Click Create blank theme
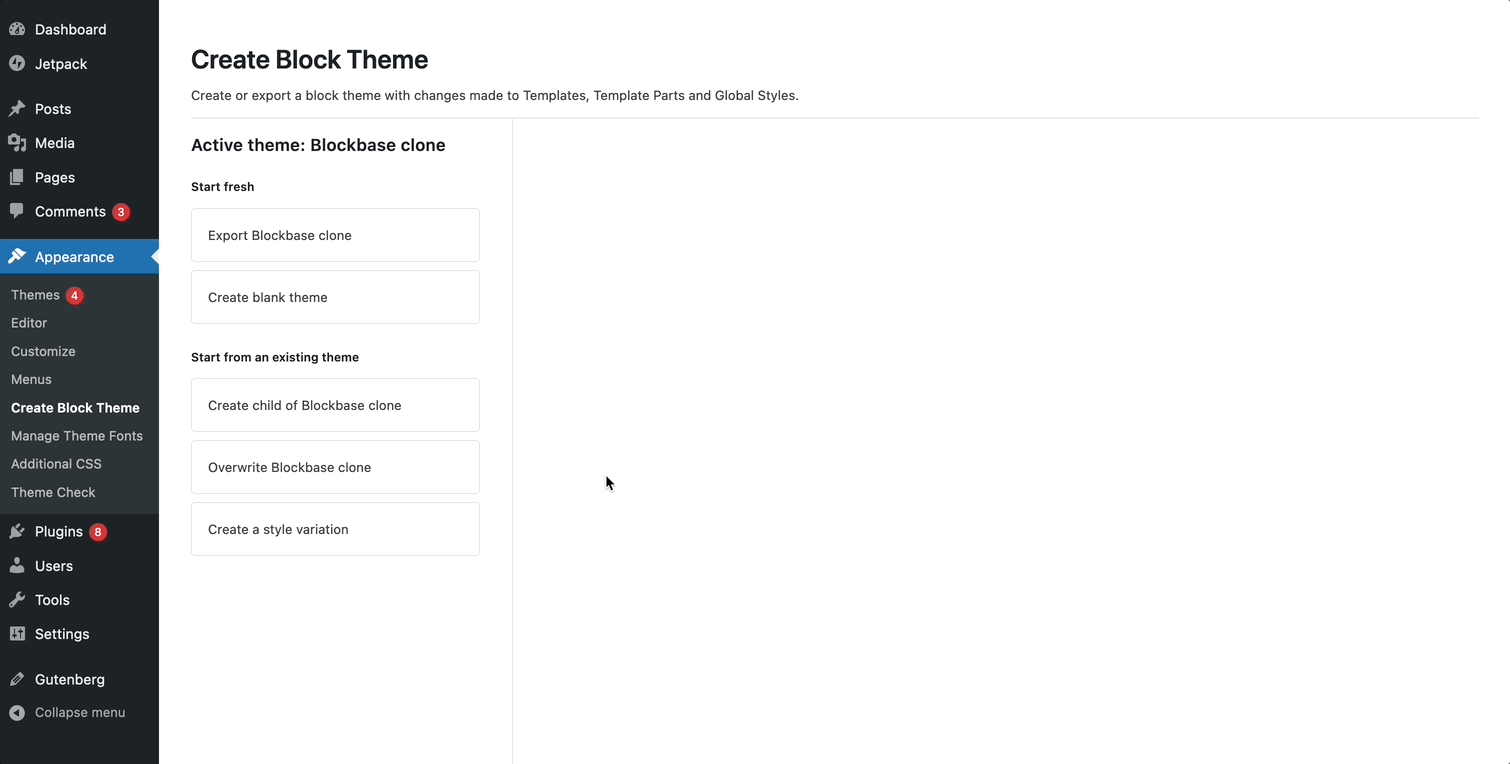 coord(267,297)
